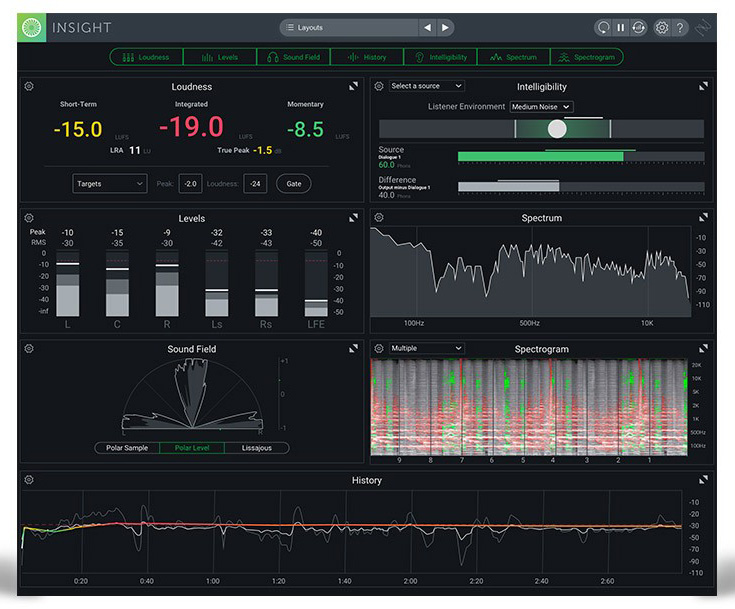Expand the Spectrum panel to full view
The height and width of the screenshot is (609, 735).
(703, 218)
